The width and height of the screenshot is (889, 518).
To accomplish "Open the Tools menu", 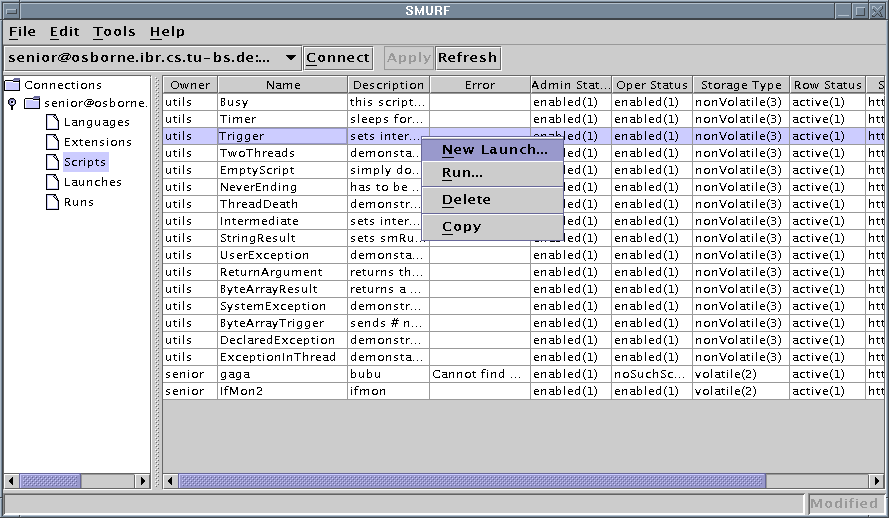I will pos(114,32).
